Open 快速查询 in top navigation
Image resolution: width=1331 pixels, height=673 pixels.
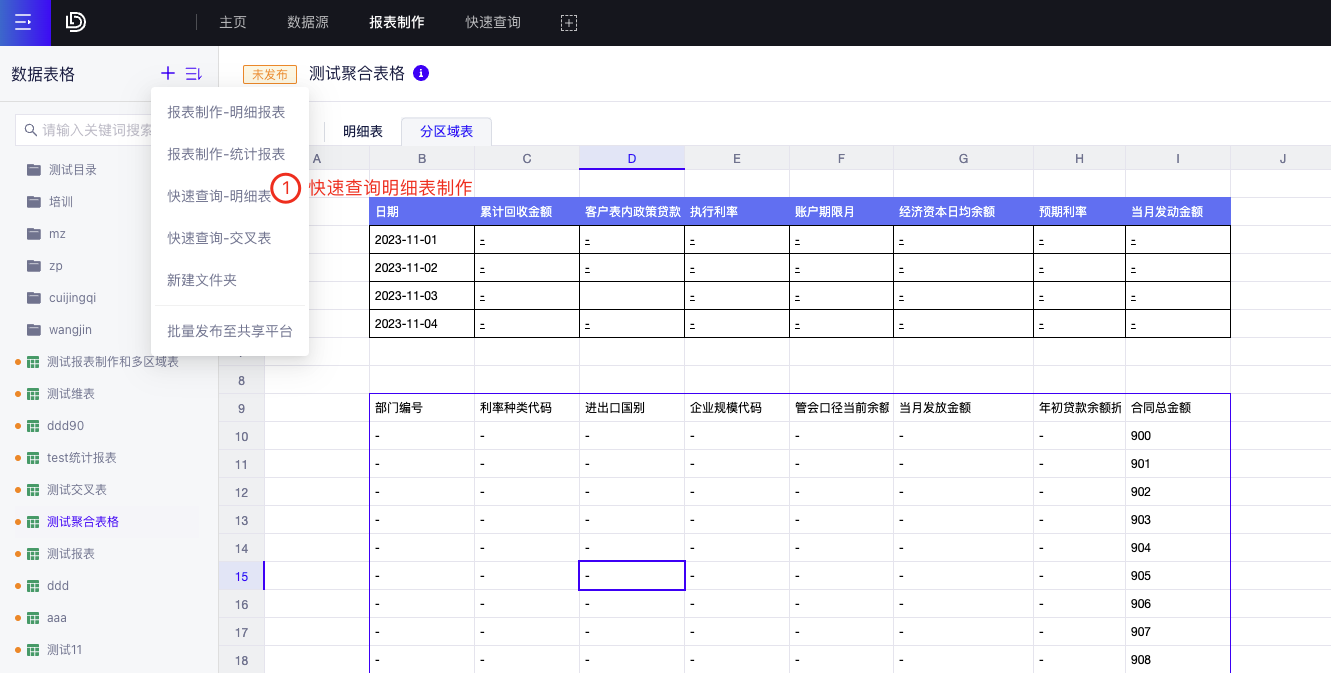point(493,22)
